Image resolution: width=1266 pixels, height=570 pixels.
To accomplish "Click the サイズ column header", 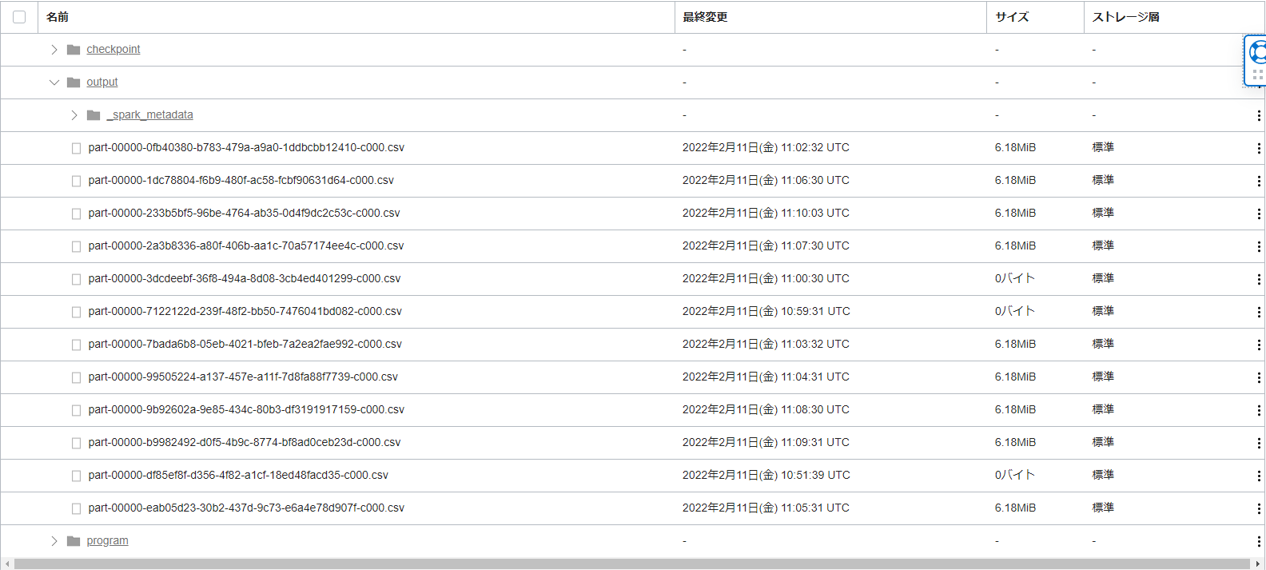I will pyautogui.click(x=1011, y=17).
